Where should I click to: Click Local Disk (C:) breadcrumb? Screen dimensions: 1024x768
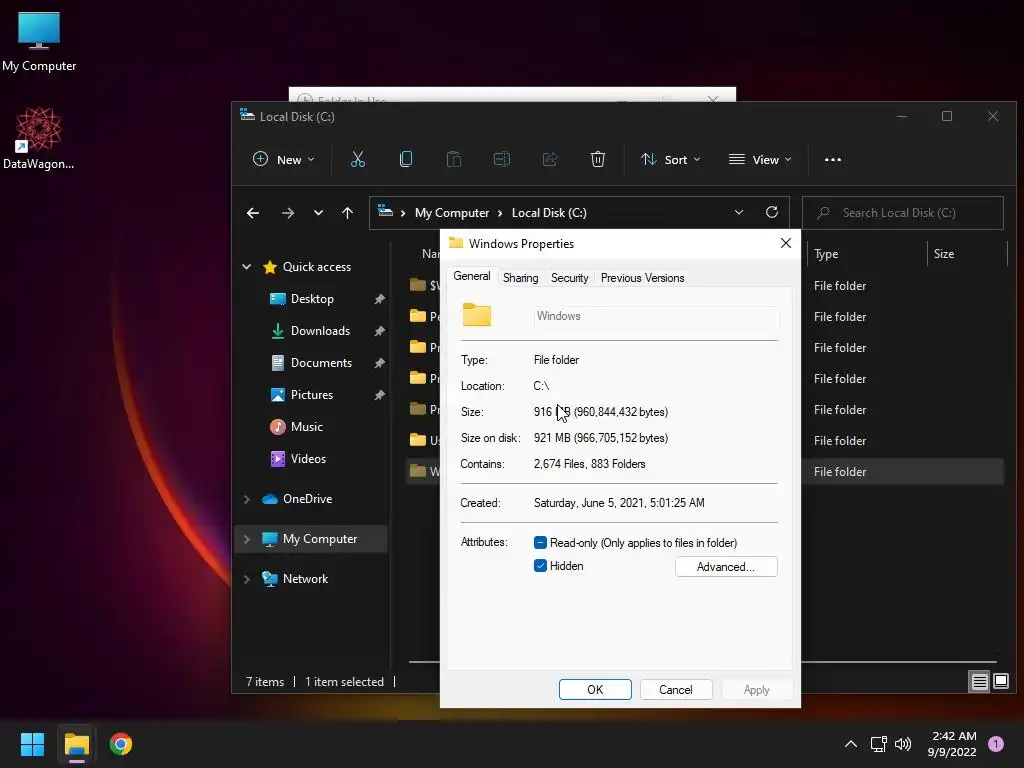pyautogui.click(x=549, y=213)
